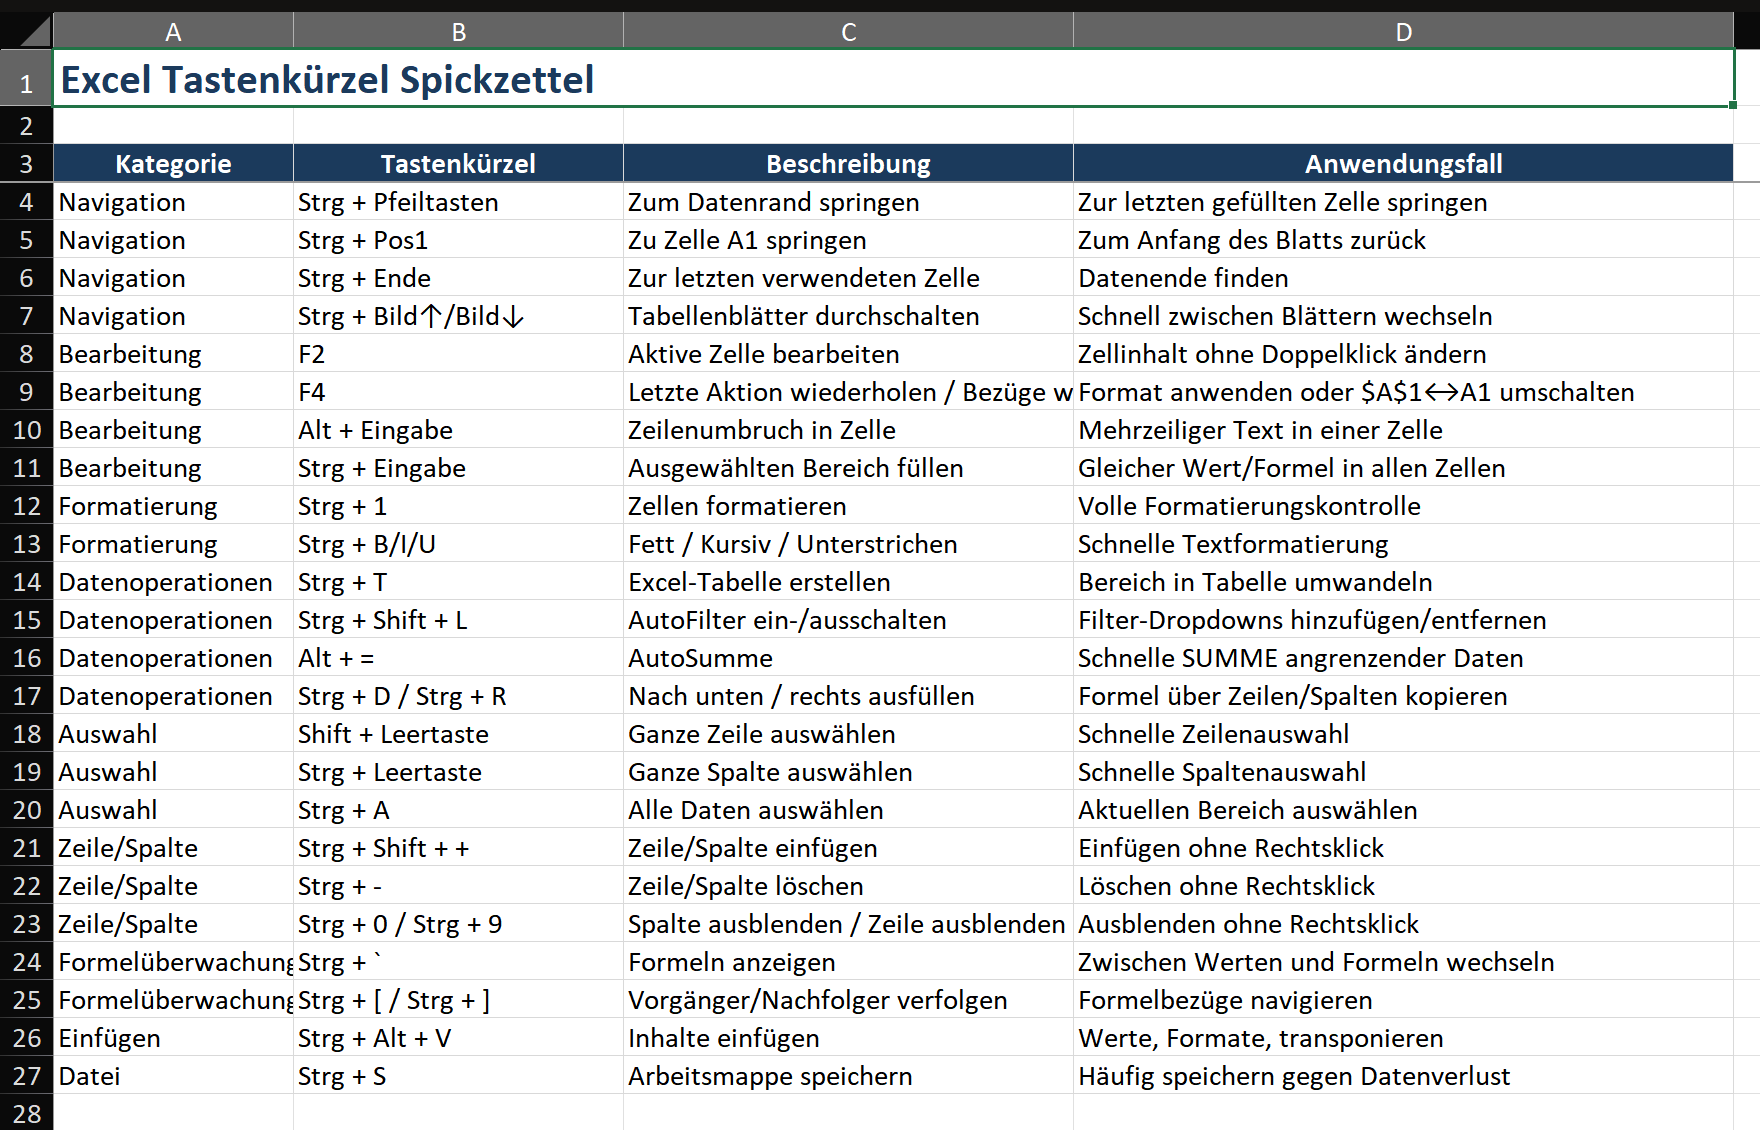
Task: Select row 1 header
Action: pos(26,78)
